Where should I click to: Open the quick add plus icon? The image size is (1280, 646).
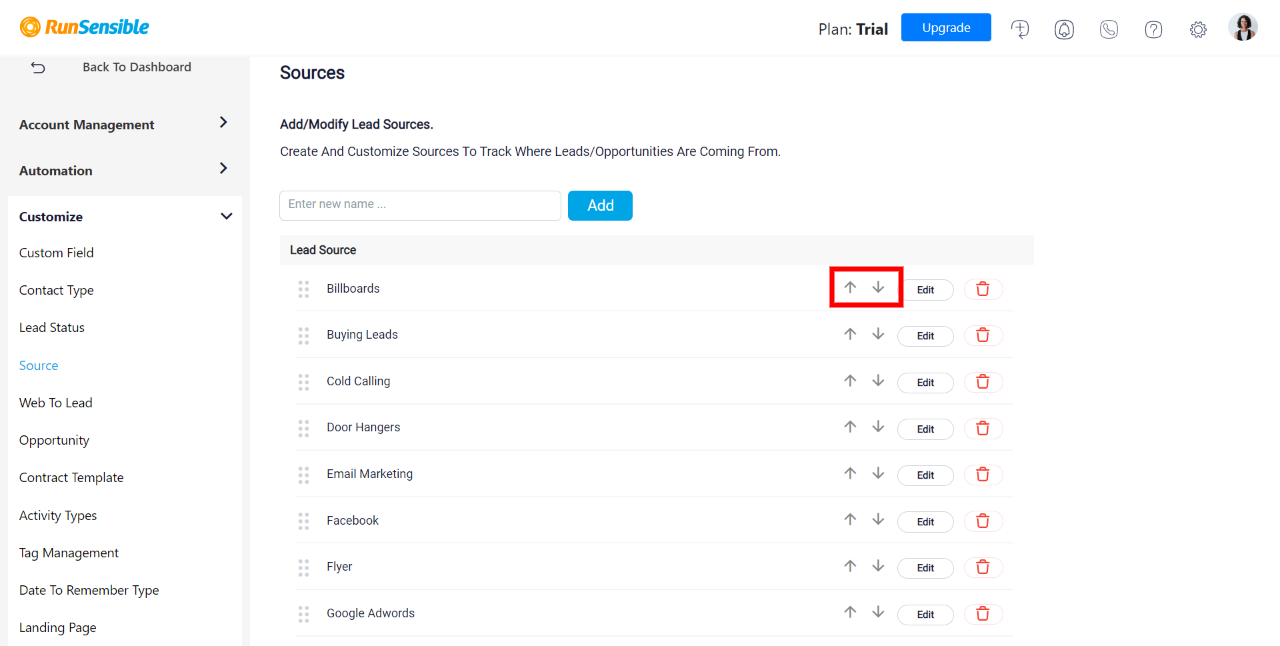tap(1020, 29)
